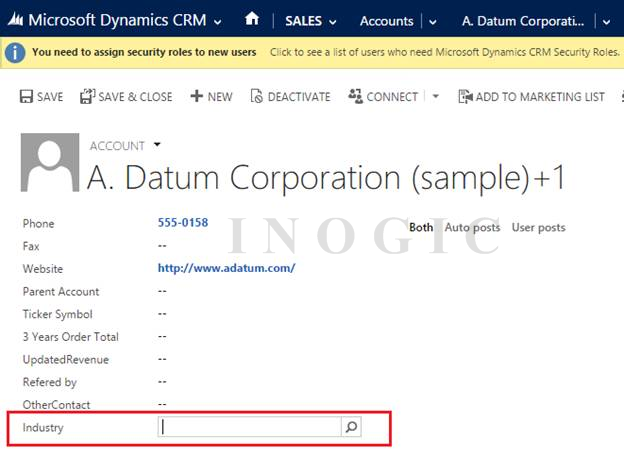This screenshot has height=456, width=624.
Task: Click 'You need to assign security roles' message
Action: [144, 52]
